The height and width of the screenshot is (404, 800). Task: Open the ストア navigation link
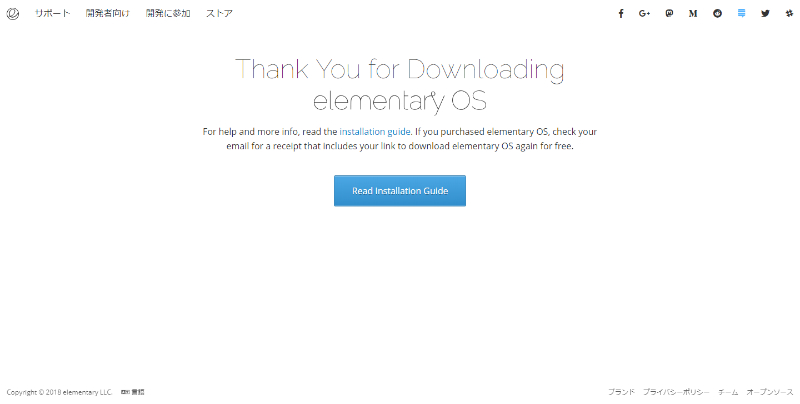pyautogui.click(x=219, y=14)
